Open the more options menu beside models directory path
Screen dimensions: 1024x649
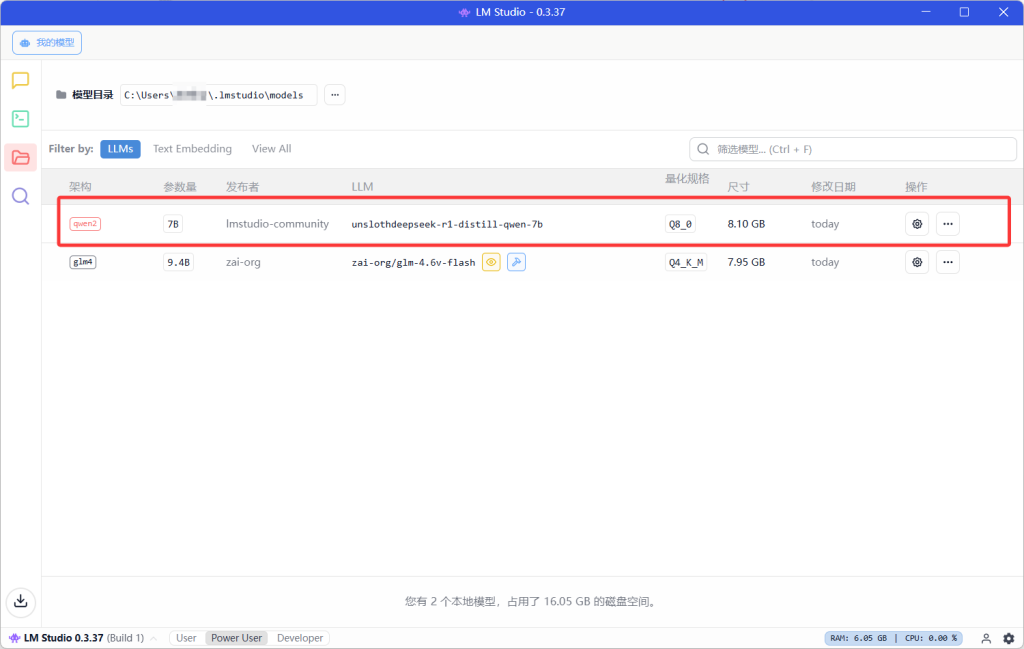click(335, 95)
